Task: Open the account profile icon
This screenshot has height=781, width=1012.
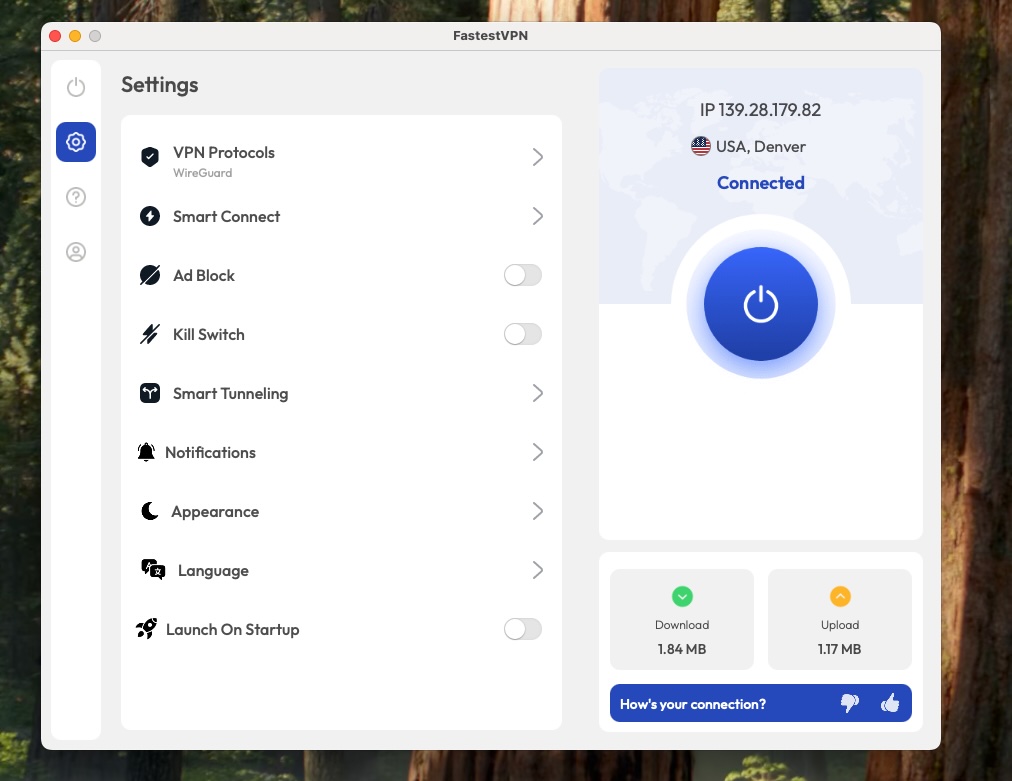Action: [76, 252]
